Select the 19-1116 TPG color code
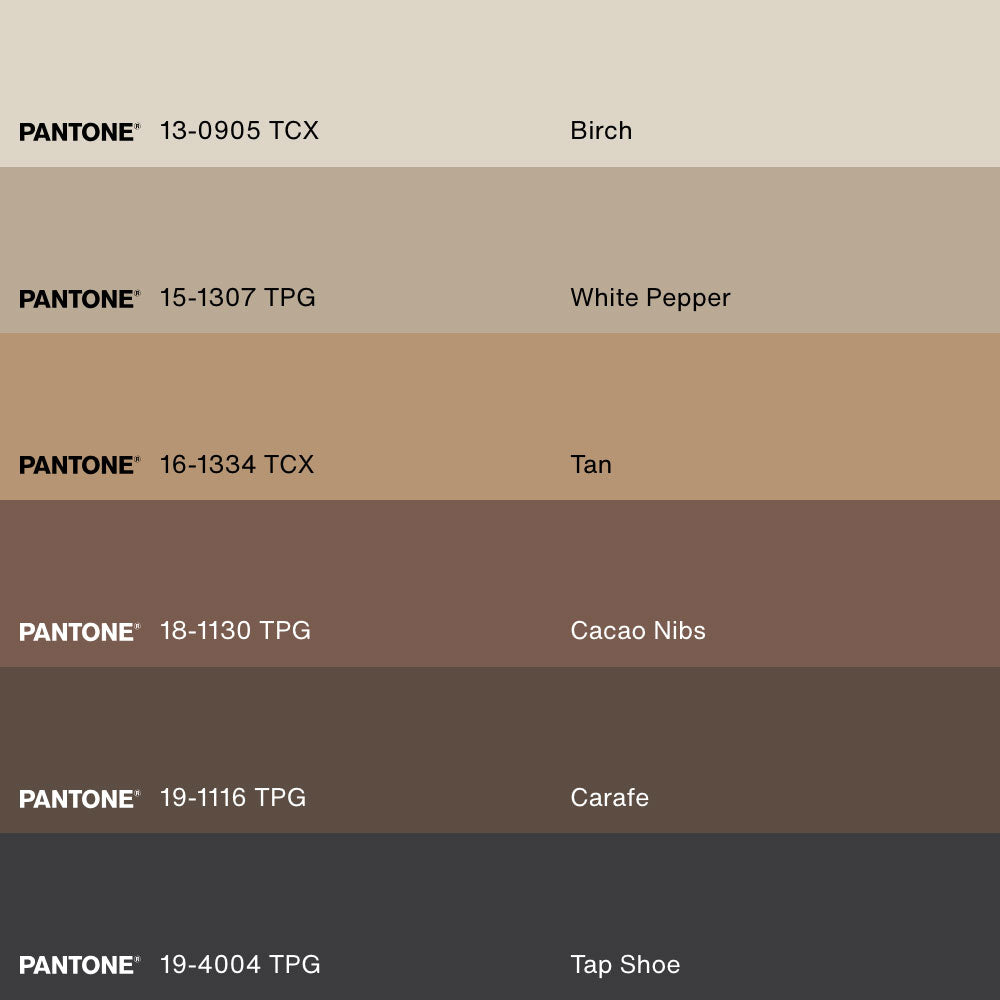The width and height of the screenshot is (1000, 1000). point(232,798)
